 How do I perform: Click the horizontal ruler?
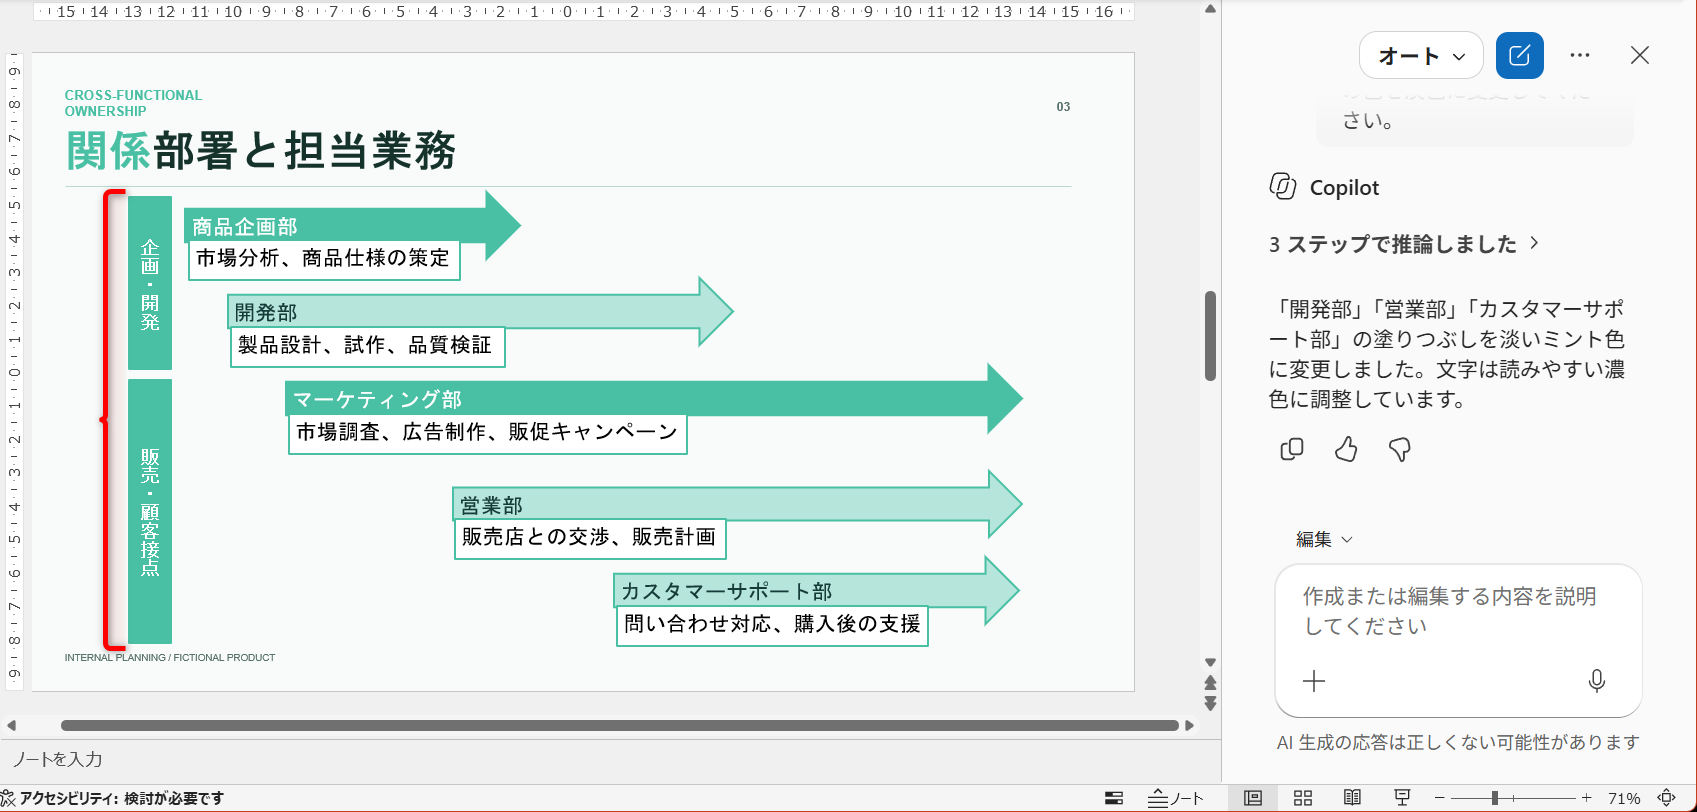click(x=584, y=12)
